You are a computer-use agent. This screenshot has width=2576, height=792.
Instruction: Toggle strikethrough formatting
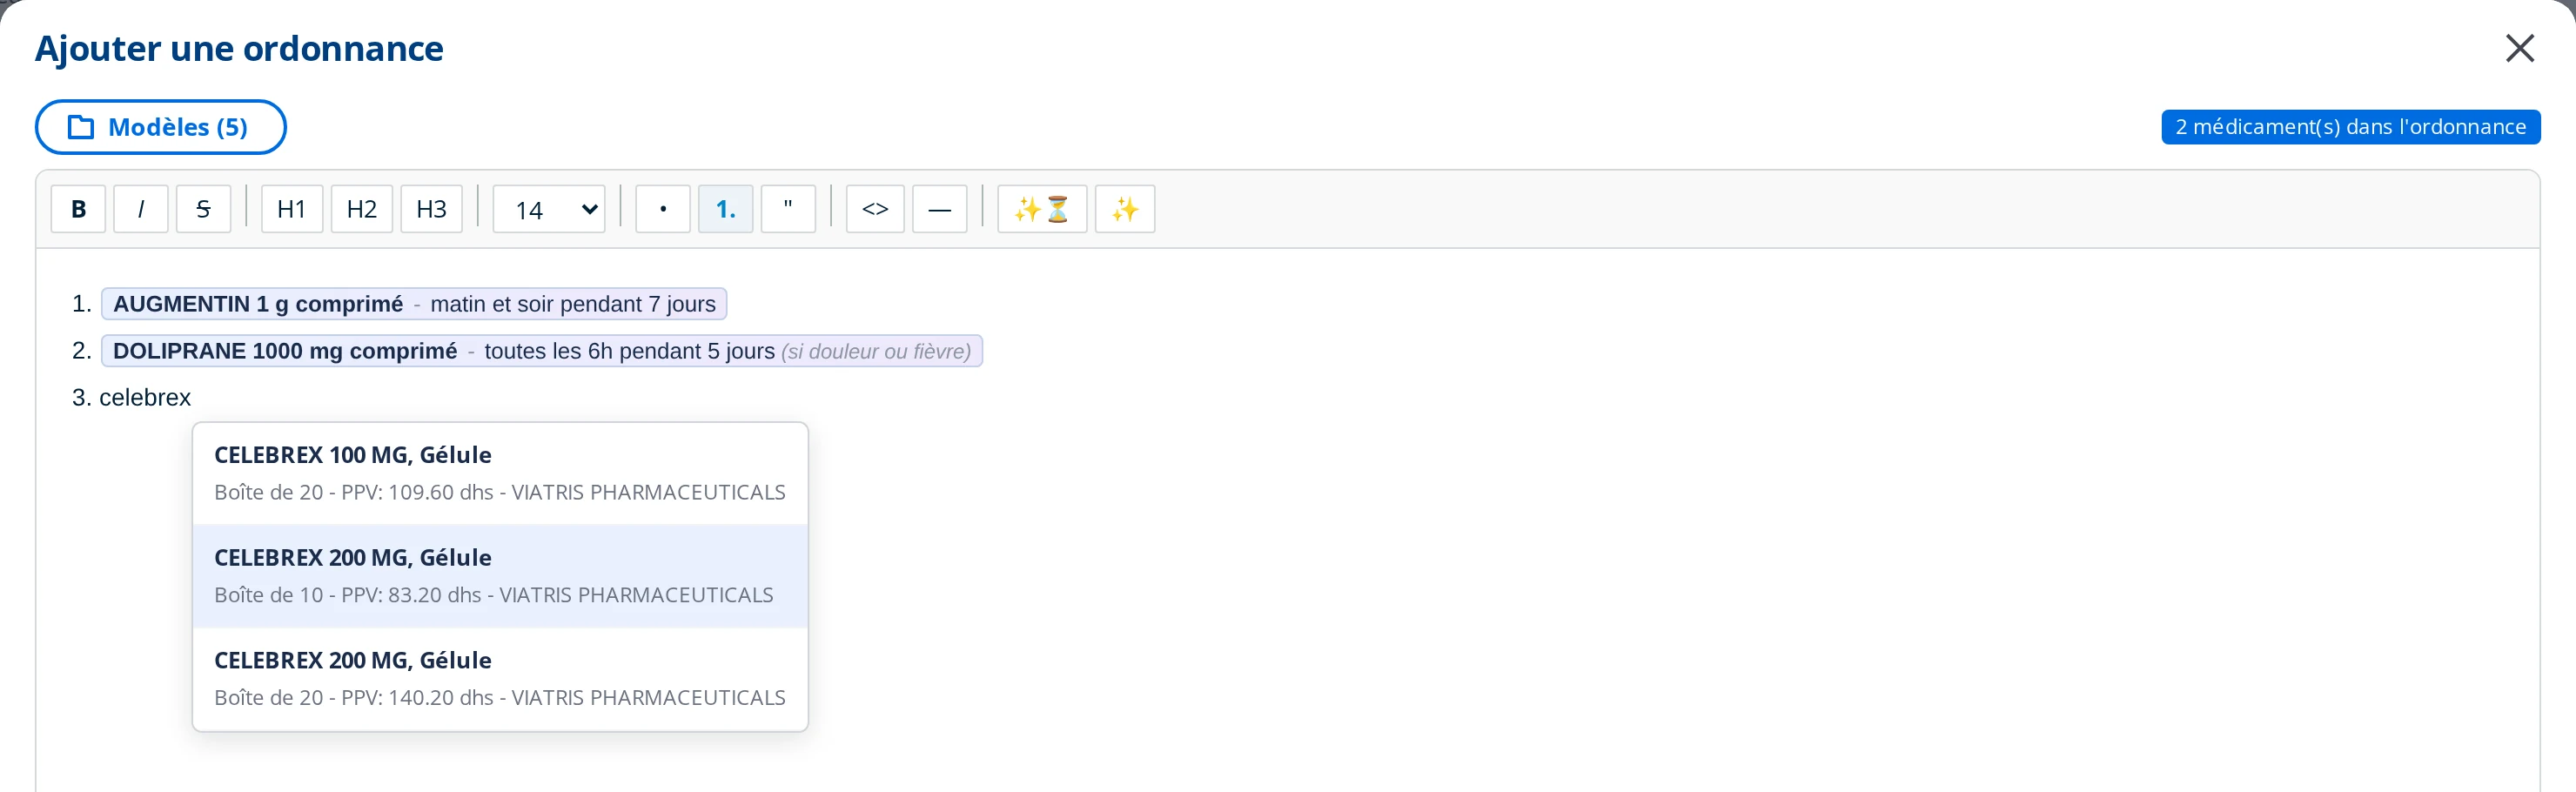203,209
